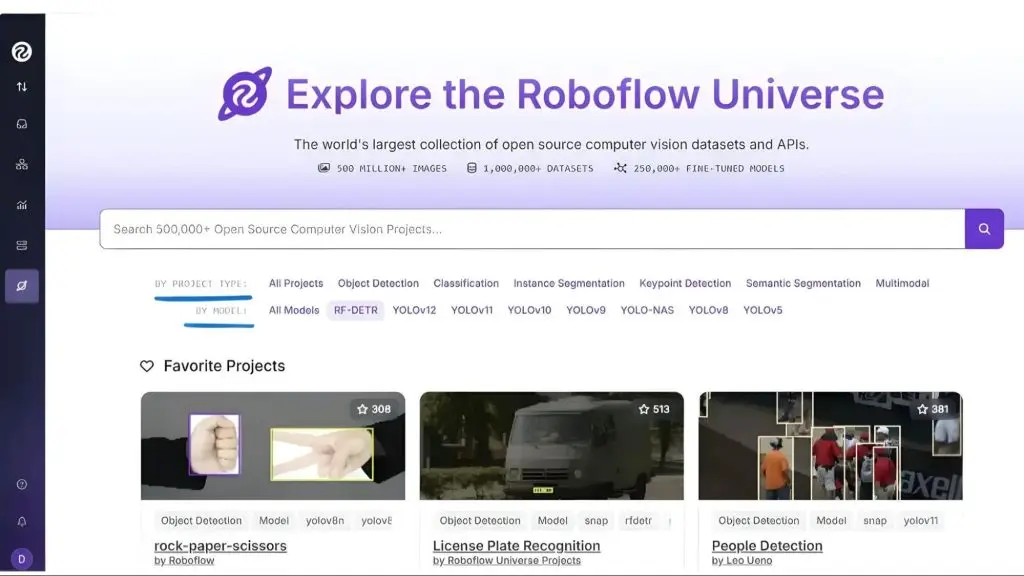Click the highlighted Universe planet icon

pyautogui.click(x=21, y=286)
